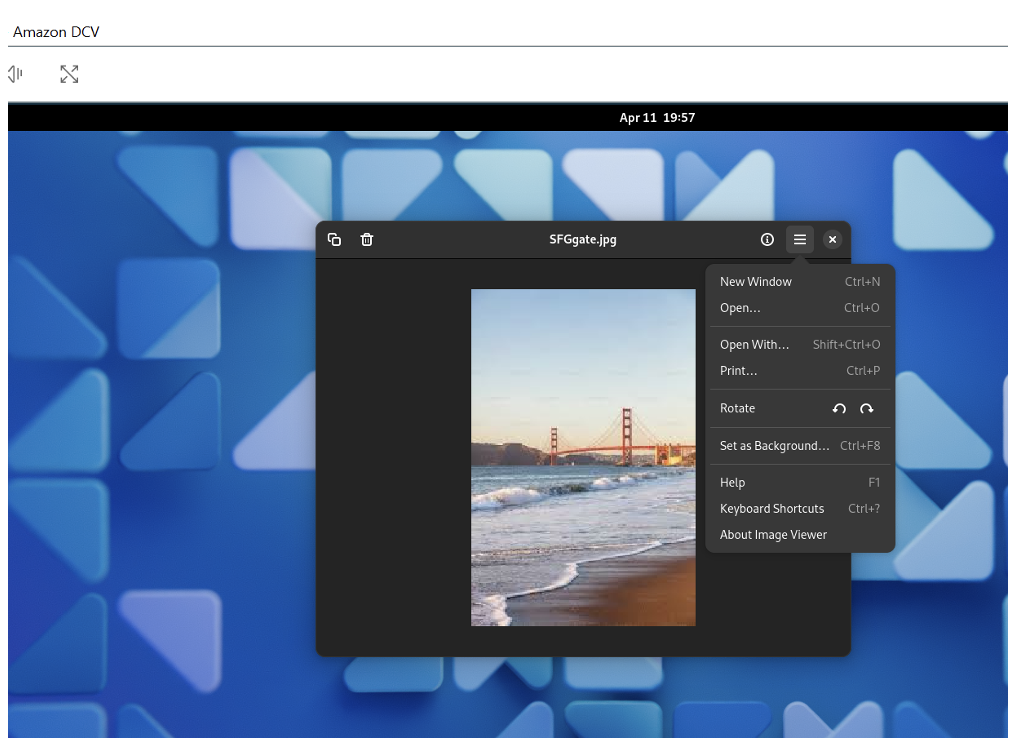
Task: Click the Golden Gate bridge photo
Action: [x=583, y=458]
